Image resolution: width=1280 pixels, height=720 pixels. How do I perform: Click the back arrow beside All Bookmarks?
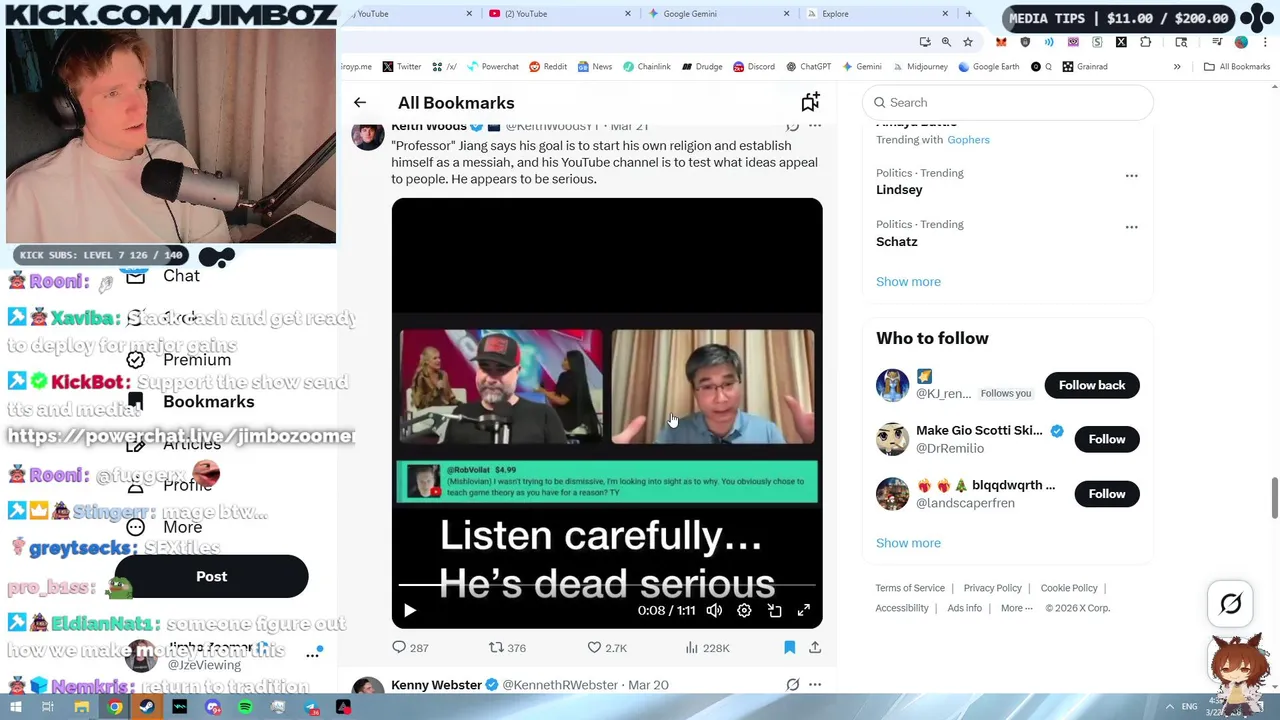click(360, 102)
